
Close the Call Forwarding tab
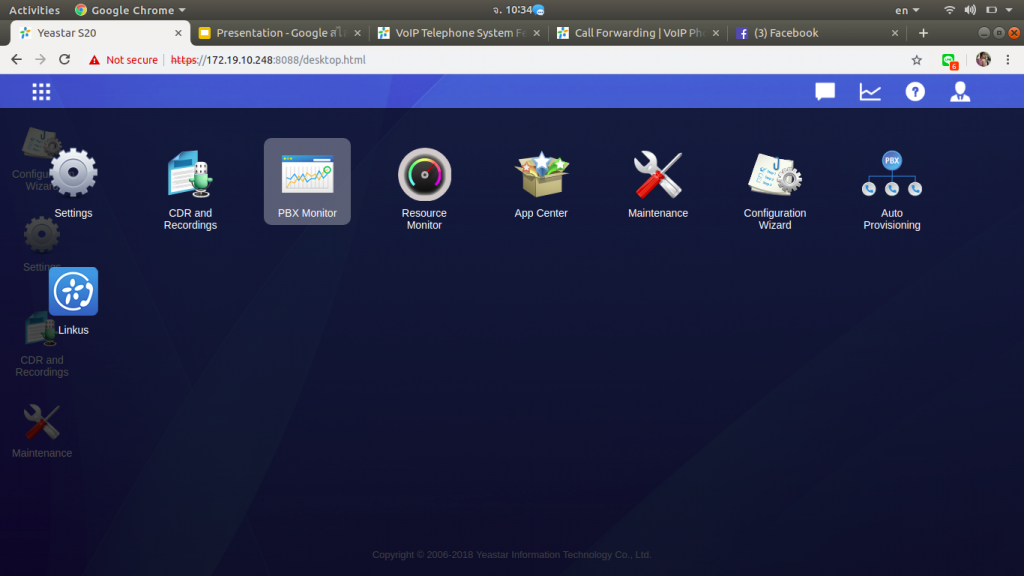point(716,33)
